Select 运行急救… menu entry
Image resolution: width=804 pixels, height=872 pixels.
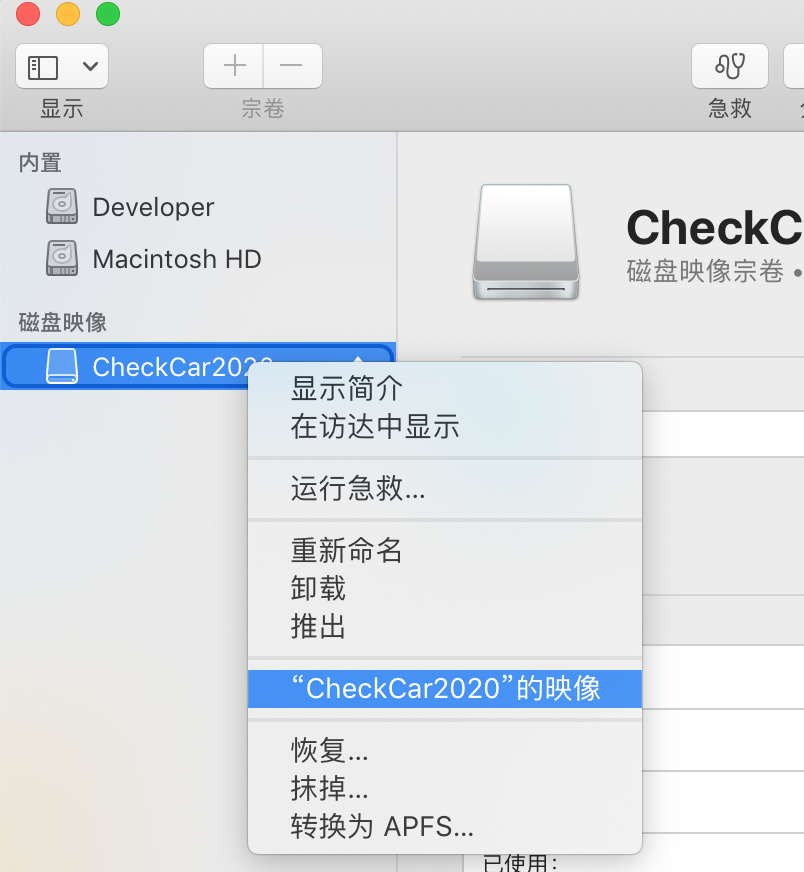pyautogui.click(x=358, y=488)
